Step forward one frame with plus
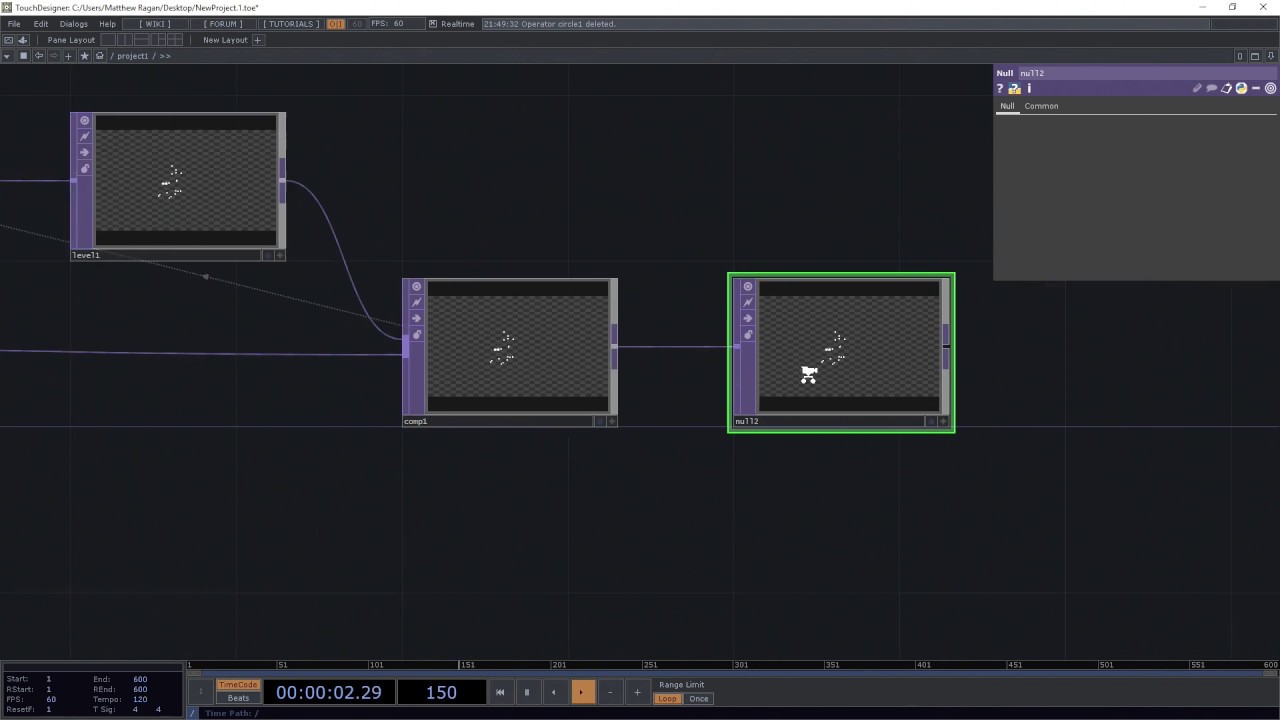The width and height of the screenshot is (1280, 720). [637, 692]
